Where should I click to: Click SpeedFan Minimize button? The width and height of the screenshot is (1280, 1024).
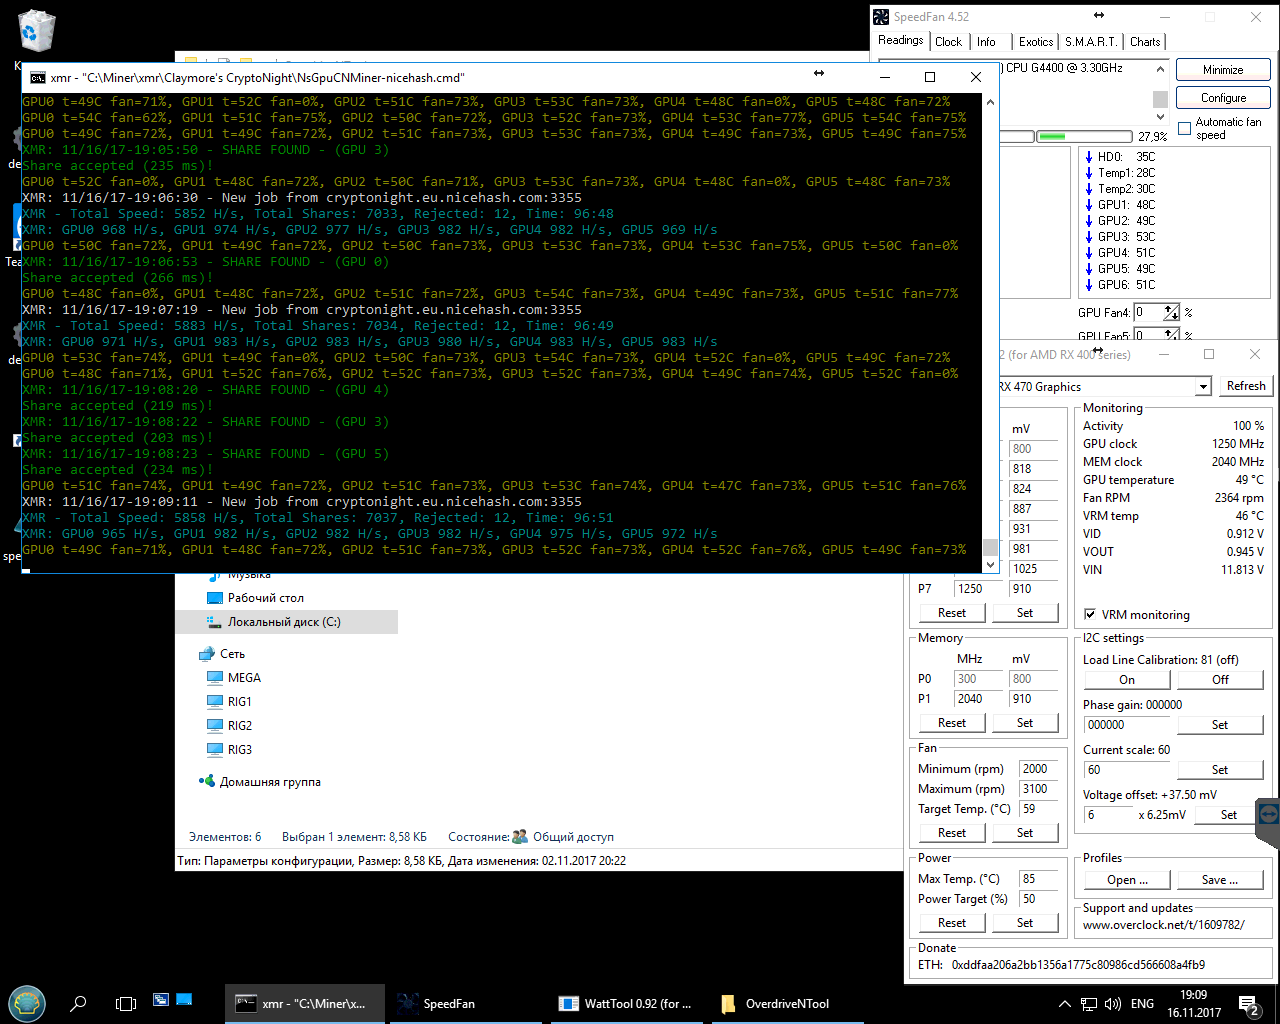(x=1223, y=70)
